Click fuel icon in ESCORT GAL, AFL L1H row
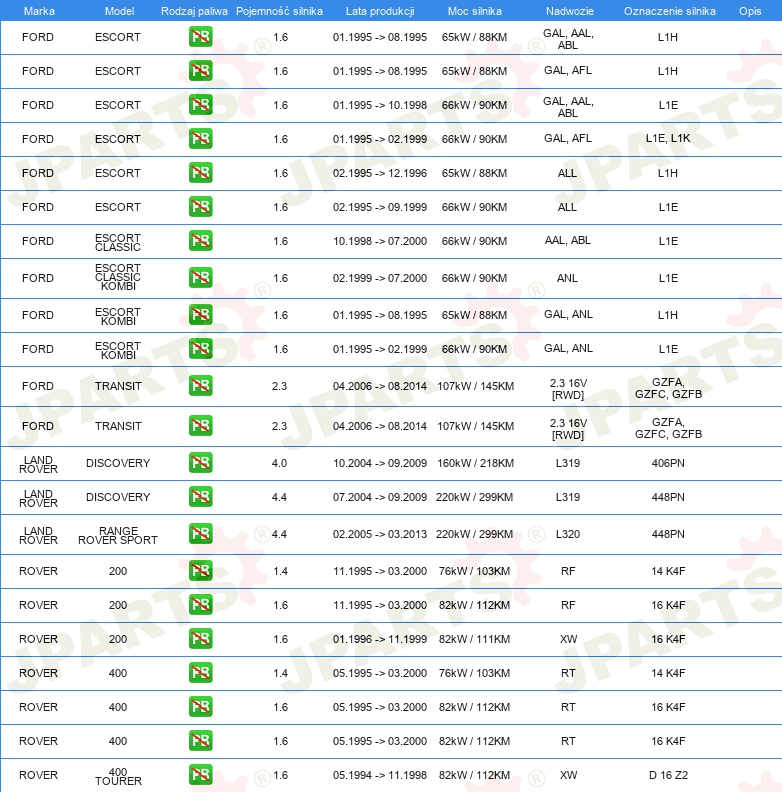Viewport: 782px width, 792px height. [x=201, y=71]
